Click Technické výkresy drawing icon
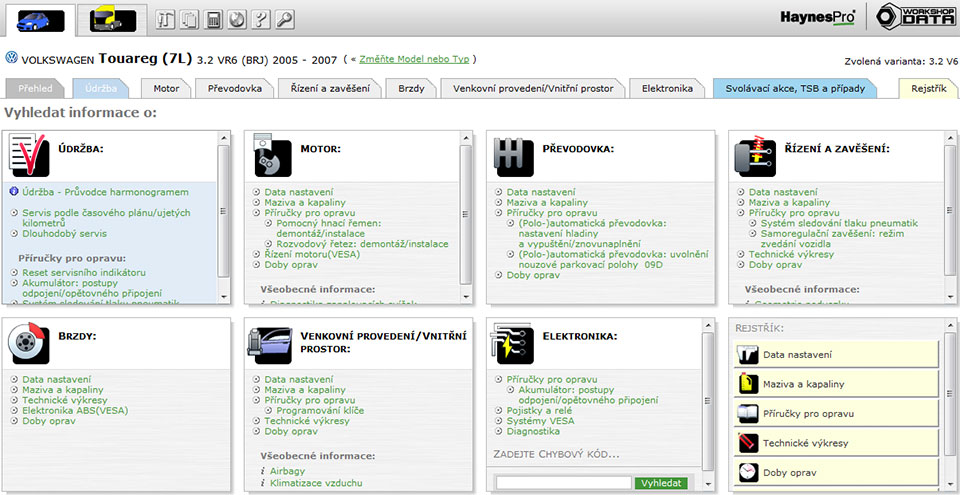 click(748, 443)
